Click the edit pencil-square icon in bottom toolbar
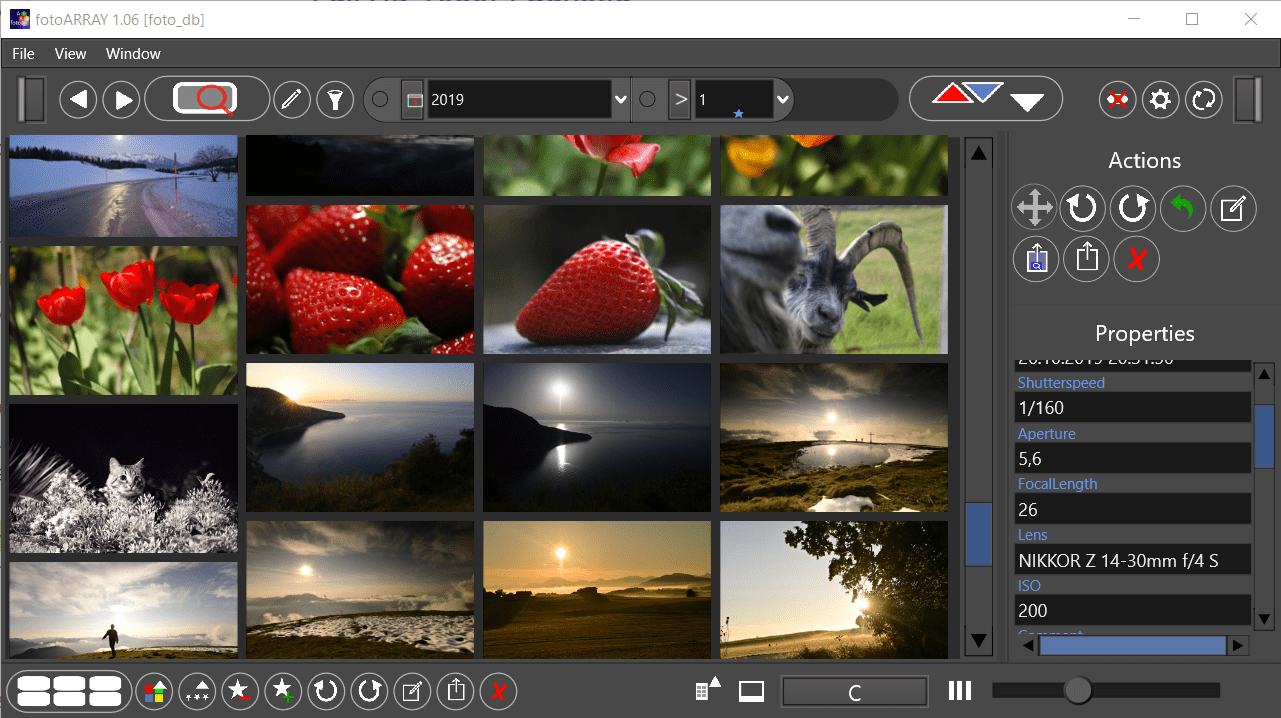1281x718 pixels. [412, 691]
